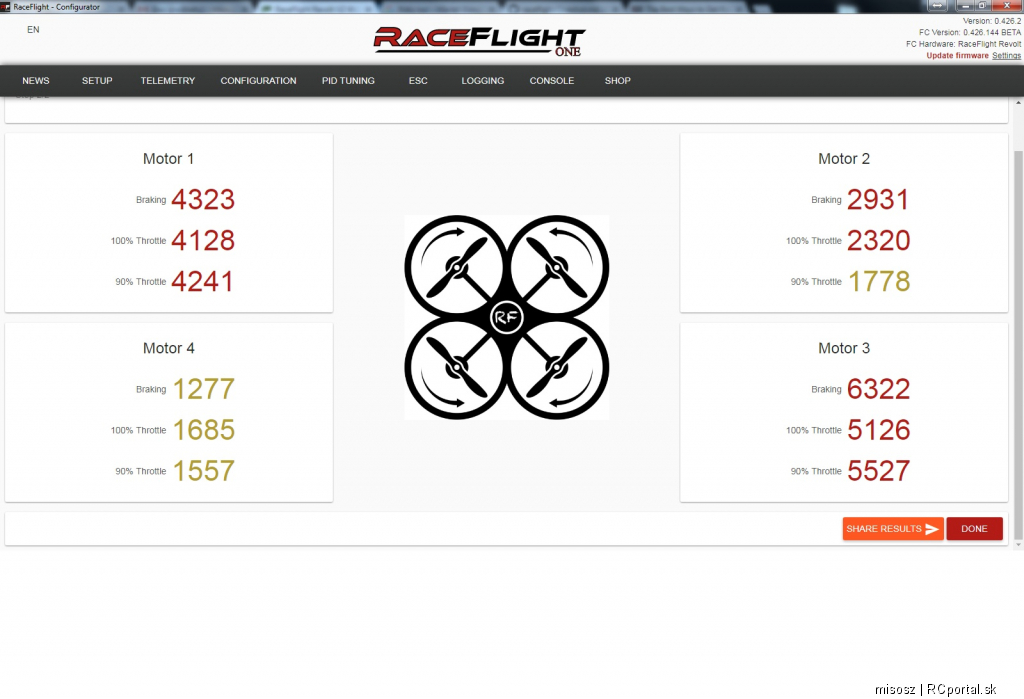Screen dimensions: 1024x699
Task: Click the Motor 4 heading
Action: point(168,348)
